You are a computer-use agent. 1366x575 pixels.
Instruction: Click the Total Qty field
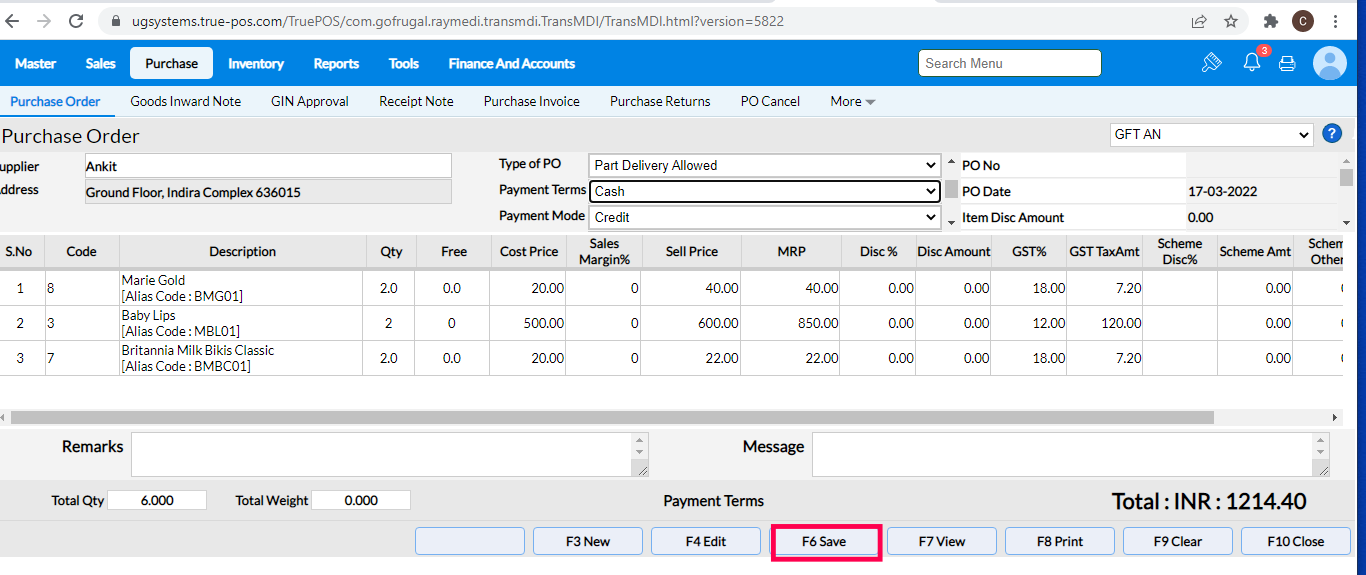157,500
